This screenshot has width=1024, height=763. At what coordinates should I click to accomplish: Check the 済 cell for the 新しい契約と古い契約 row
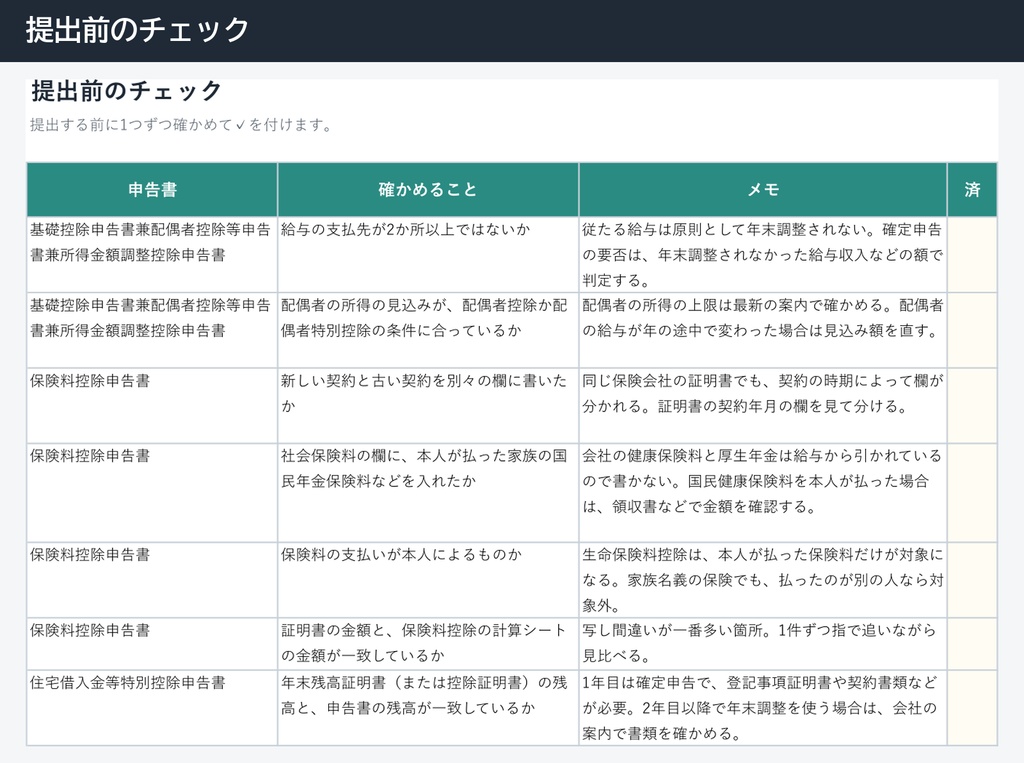pyautogui.click(x=972, y=406)
